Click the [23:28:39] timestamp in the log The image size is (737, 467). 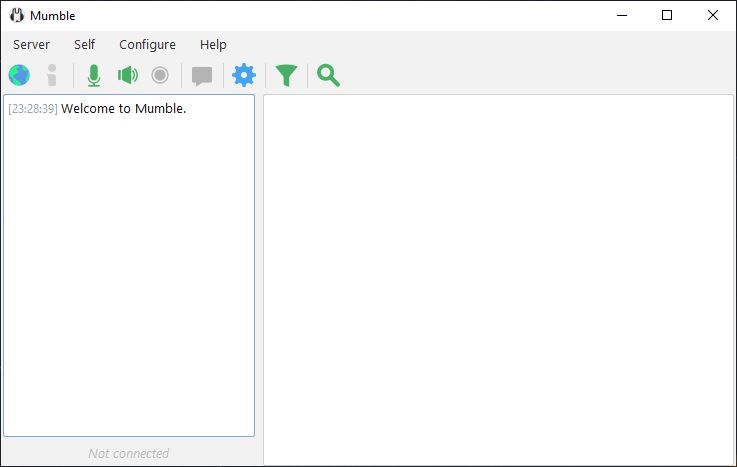click(33, 109)
